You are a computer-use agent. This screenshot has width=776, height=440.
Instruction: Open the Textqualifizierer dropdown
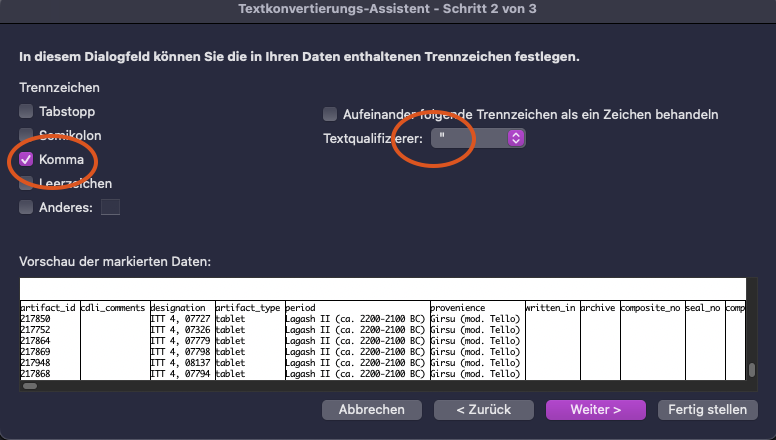click(478, 138)
